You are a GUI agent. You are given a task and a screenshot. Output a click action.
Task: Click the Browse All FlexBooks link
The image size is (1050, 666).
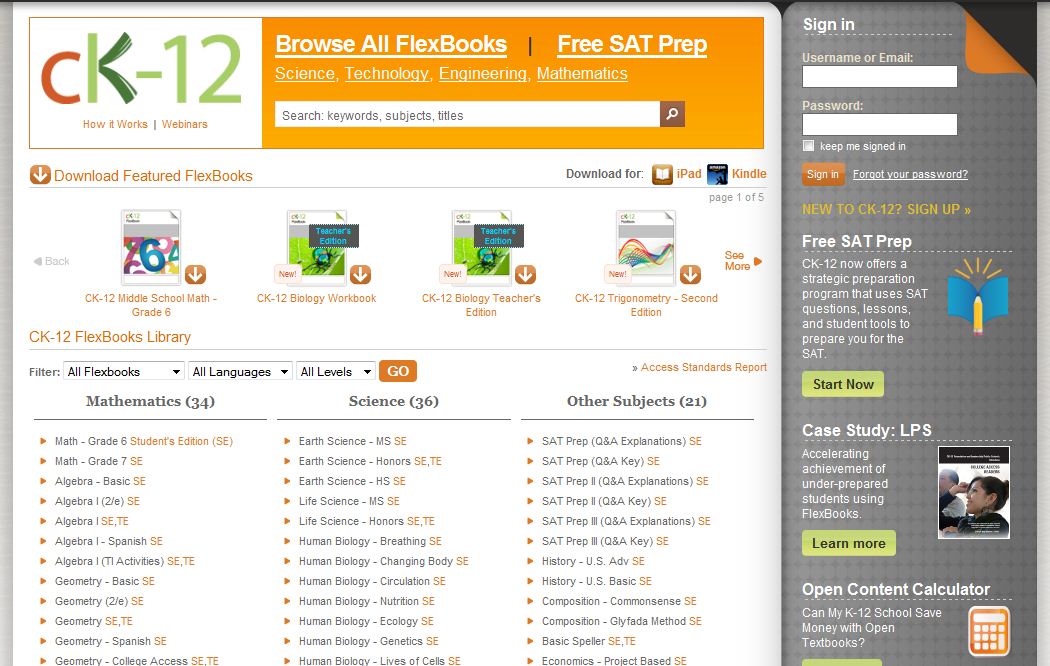[391, 44]
